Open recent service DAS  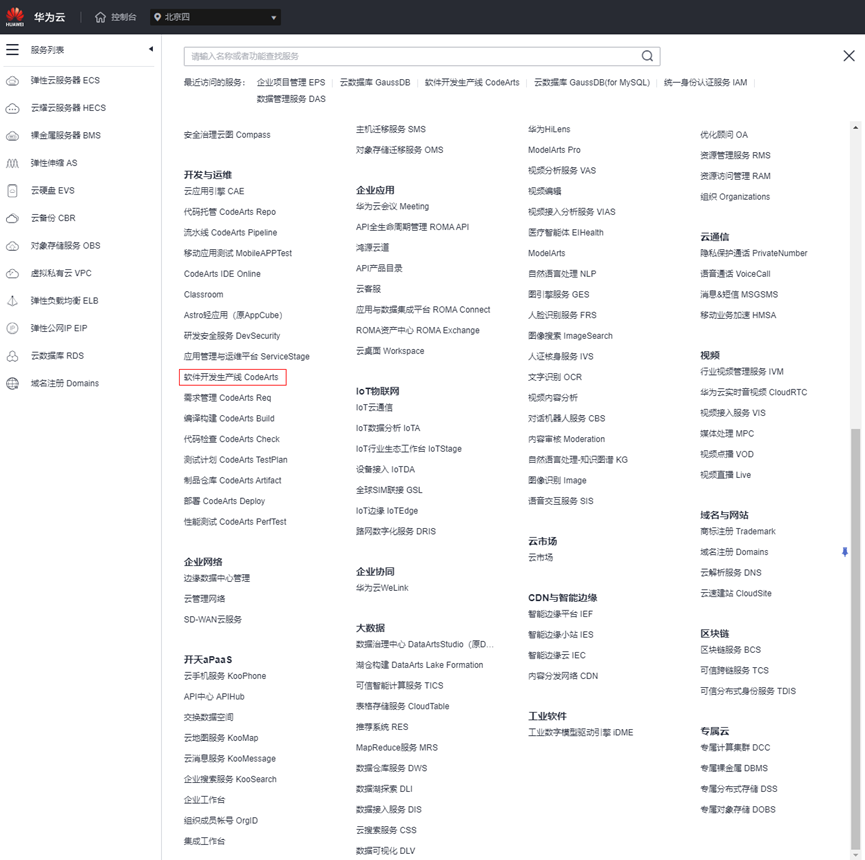point(291,99)
